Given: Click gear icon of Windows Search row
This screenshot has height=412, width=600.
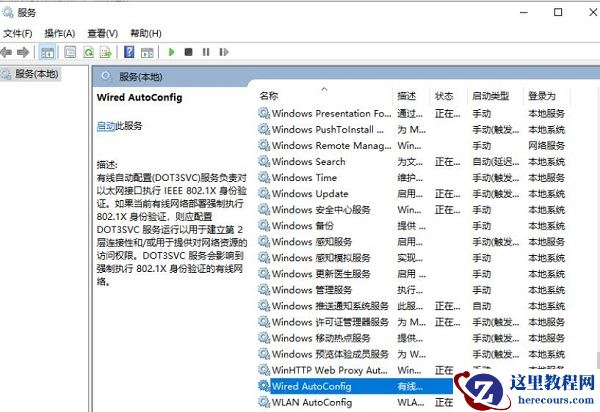Looking at the screenshot, I should pyautogui.click(x=264, y=161).
